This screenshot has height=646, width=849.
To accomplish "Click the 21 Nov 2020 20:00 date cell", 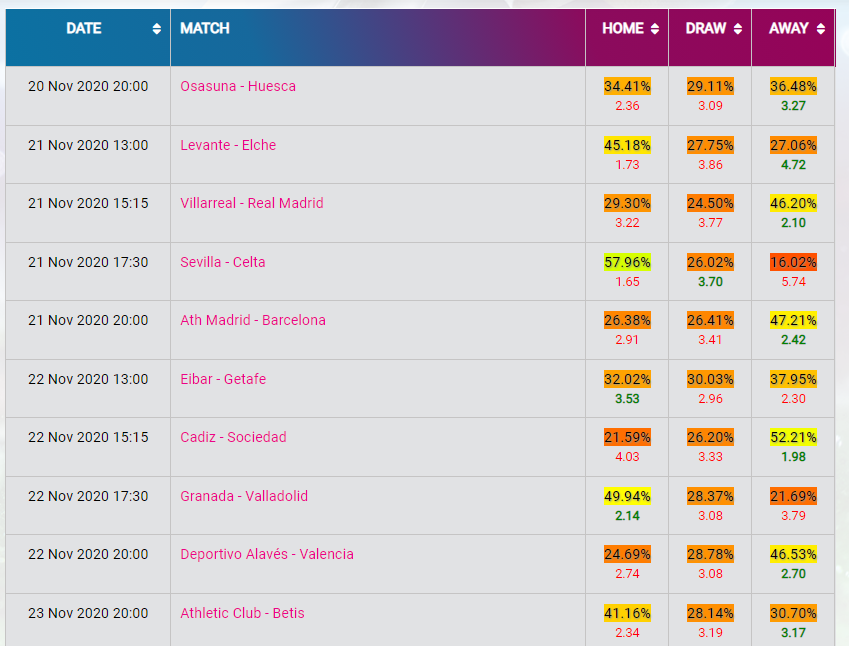I will 88,320.
